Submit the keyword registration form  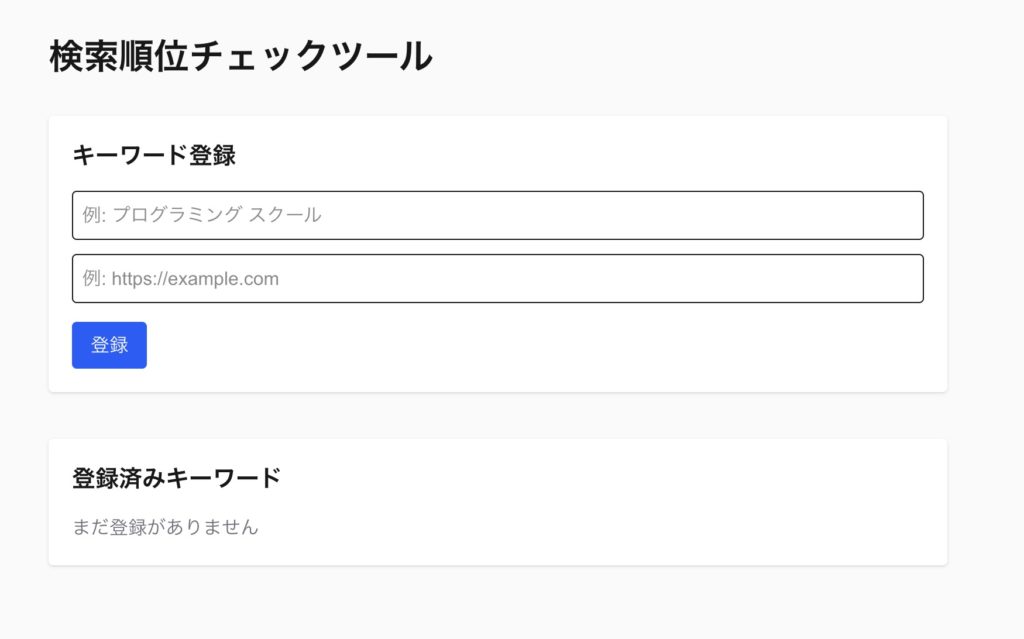[109, 345]
